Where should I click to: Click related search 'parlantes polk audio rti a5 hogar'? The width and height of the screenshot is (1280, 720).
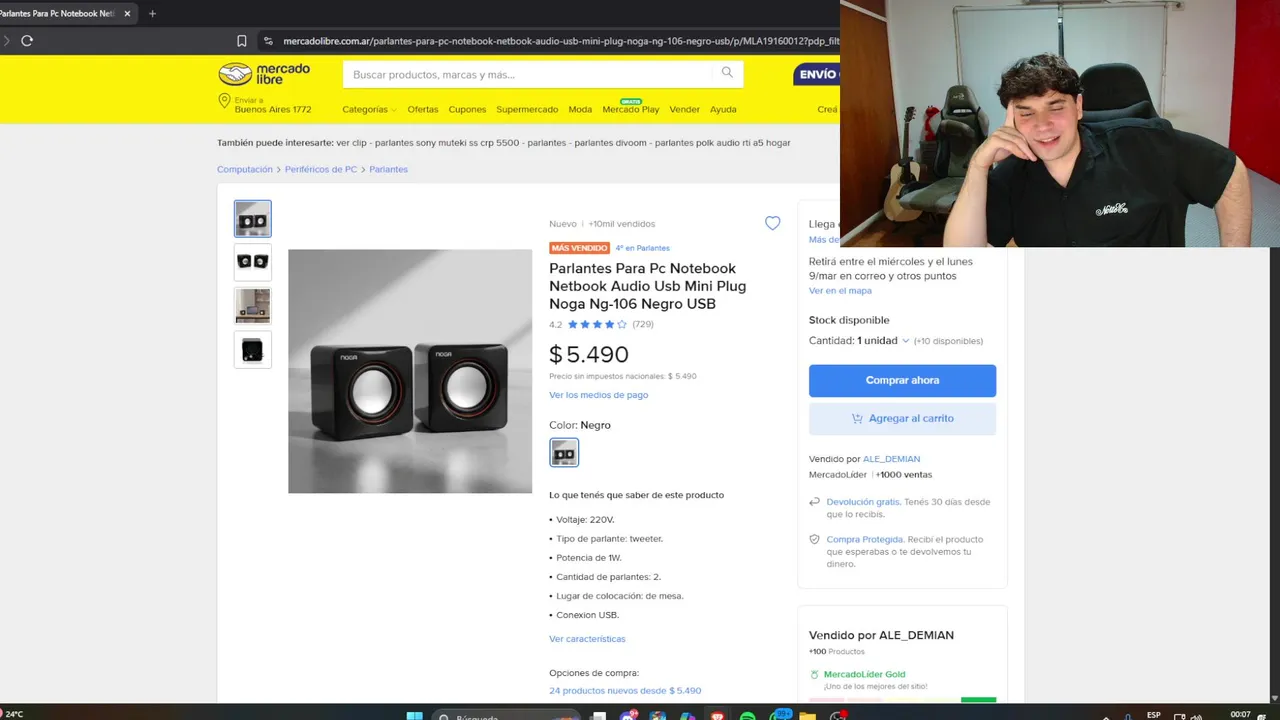(723, 143)
